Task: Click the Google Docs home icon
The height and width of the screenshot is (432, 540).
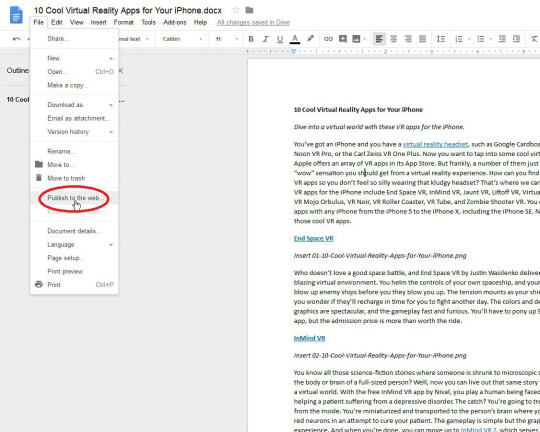Action: click(x=16, y=16)
